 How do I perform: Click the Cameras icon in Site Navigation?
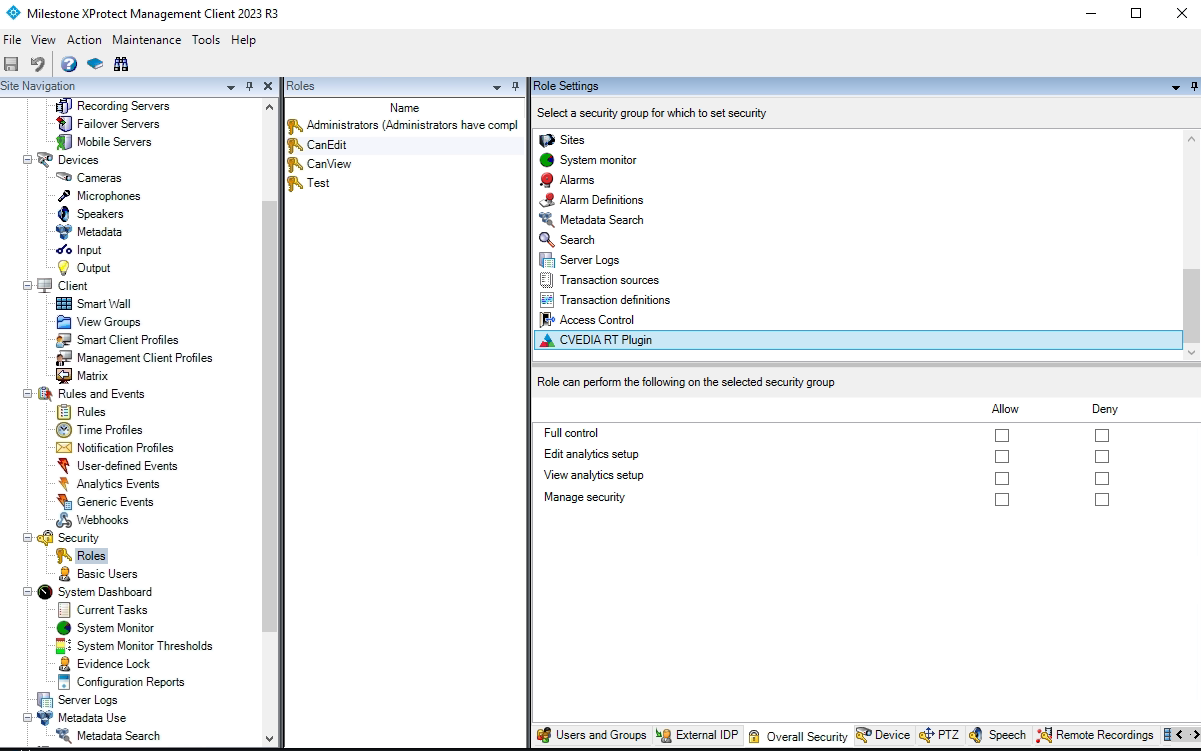click(64, 178)
